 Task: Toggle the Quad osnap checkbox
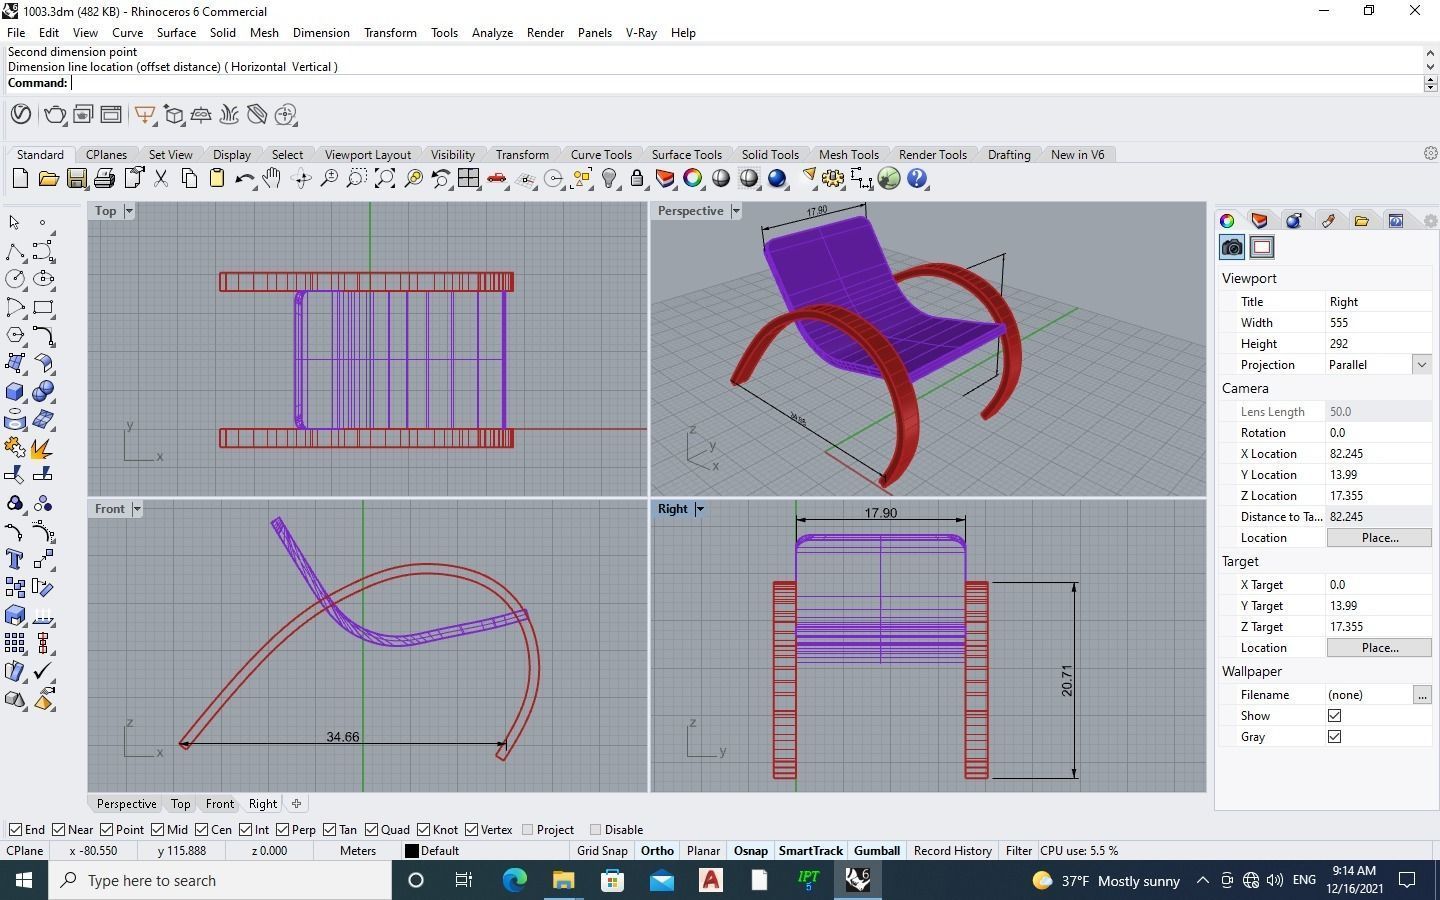click(x=371, y=830)
